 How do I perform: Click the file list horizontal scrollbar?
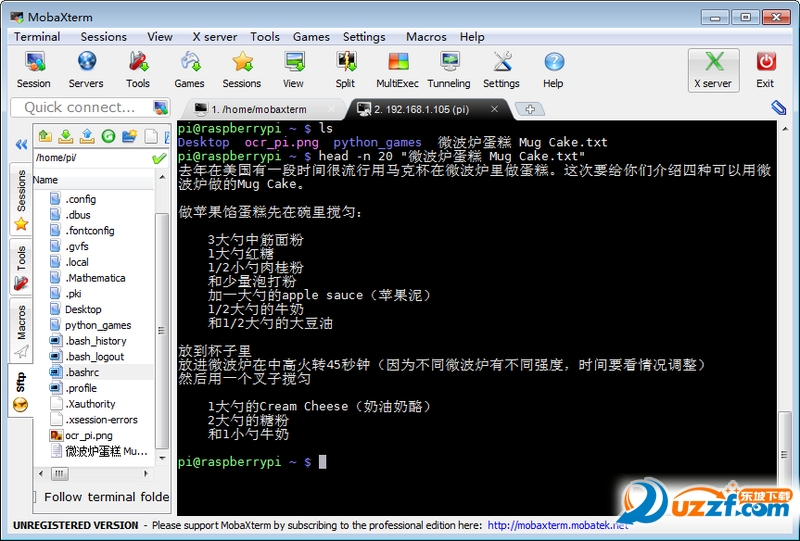click(x=93, y=474)
